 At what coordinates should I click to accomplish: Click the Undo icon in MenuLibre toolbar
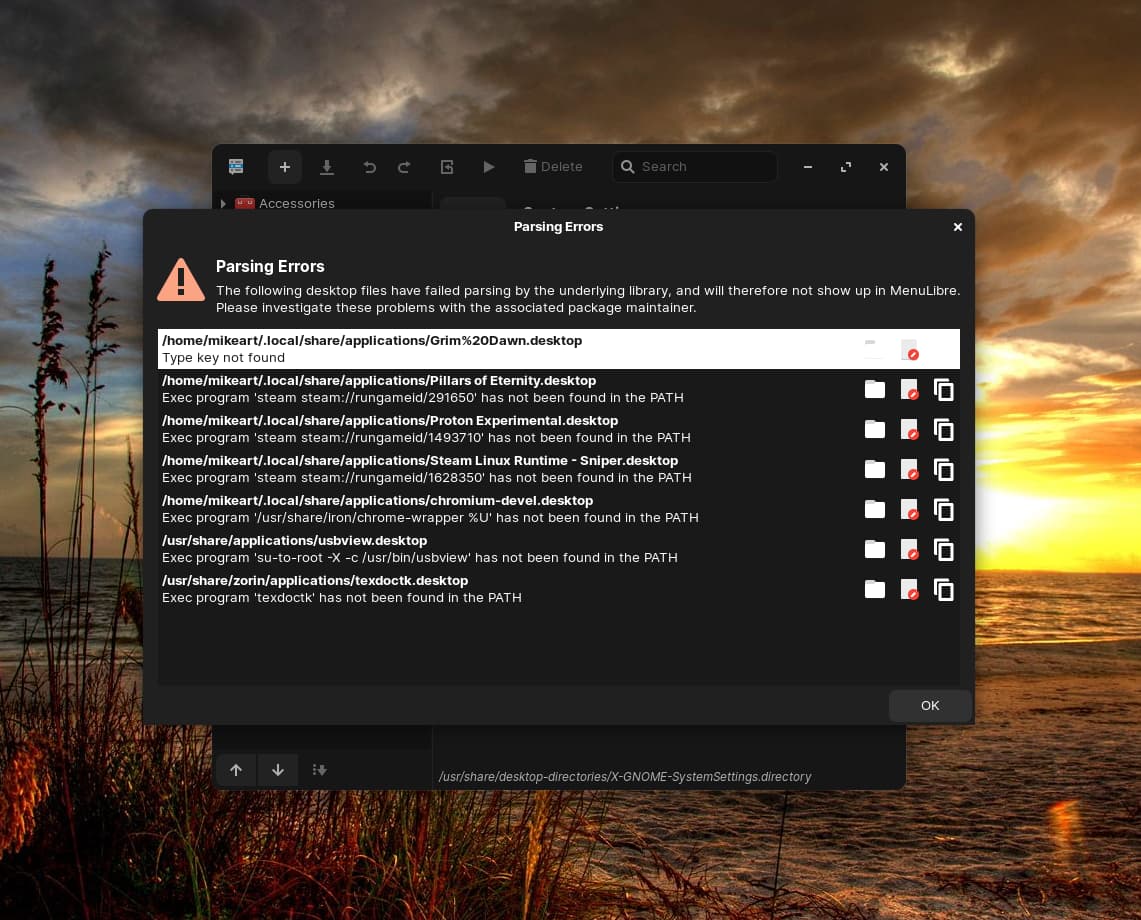[370, 167]
